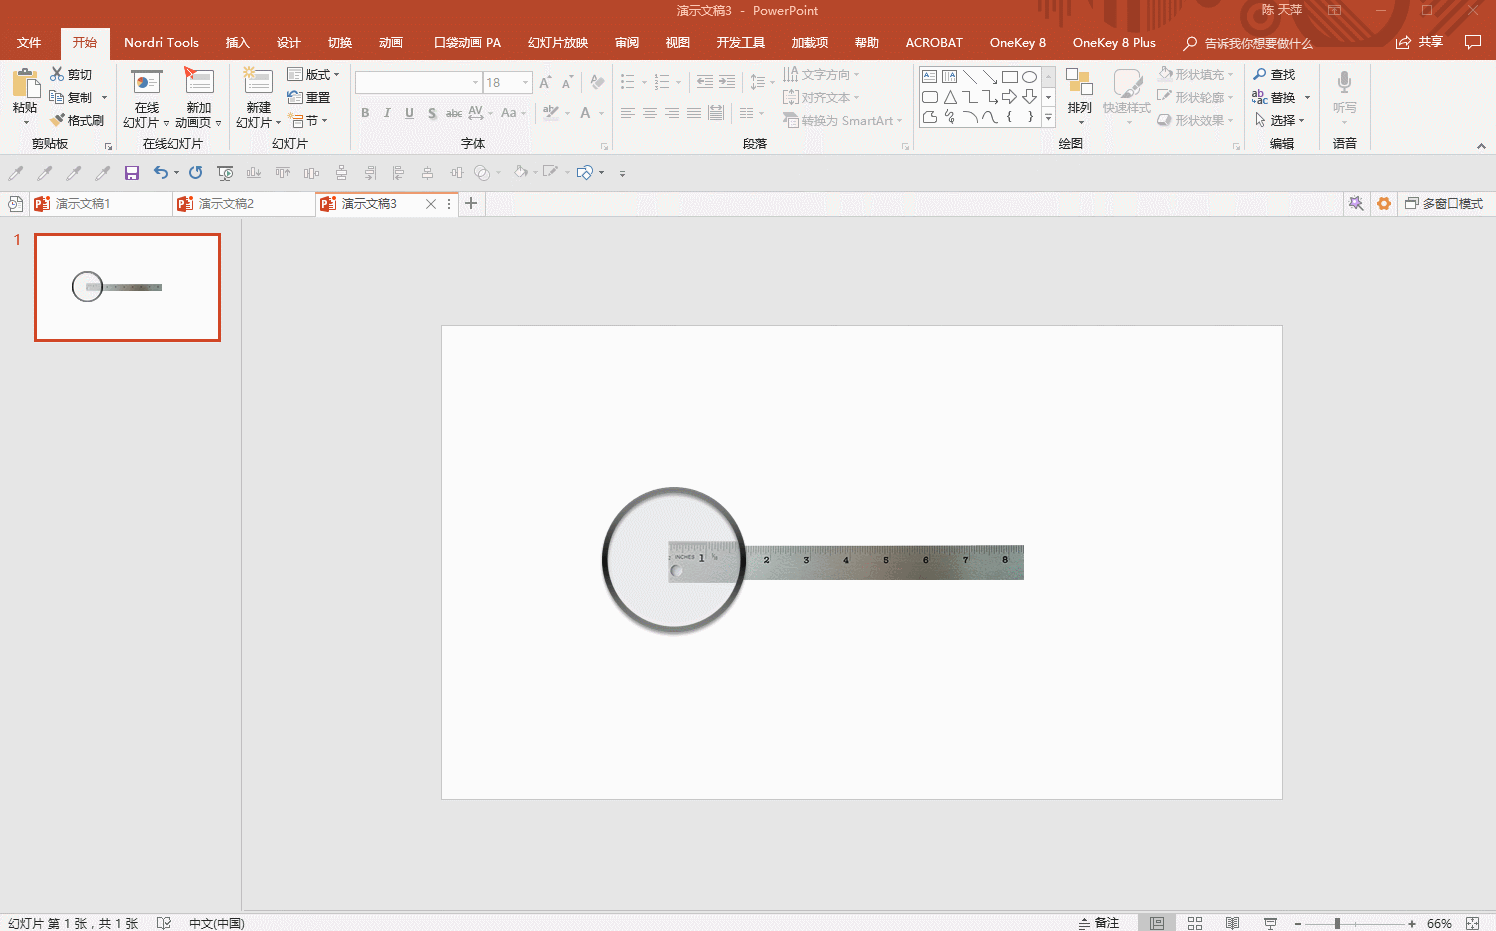Click the zoom slider handle in status bar

pyautogui.click(x=1337, y=923)
